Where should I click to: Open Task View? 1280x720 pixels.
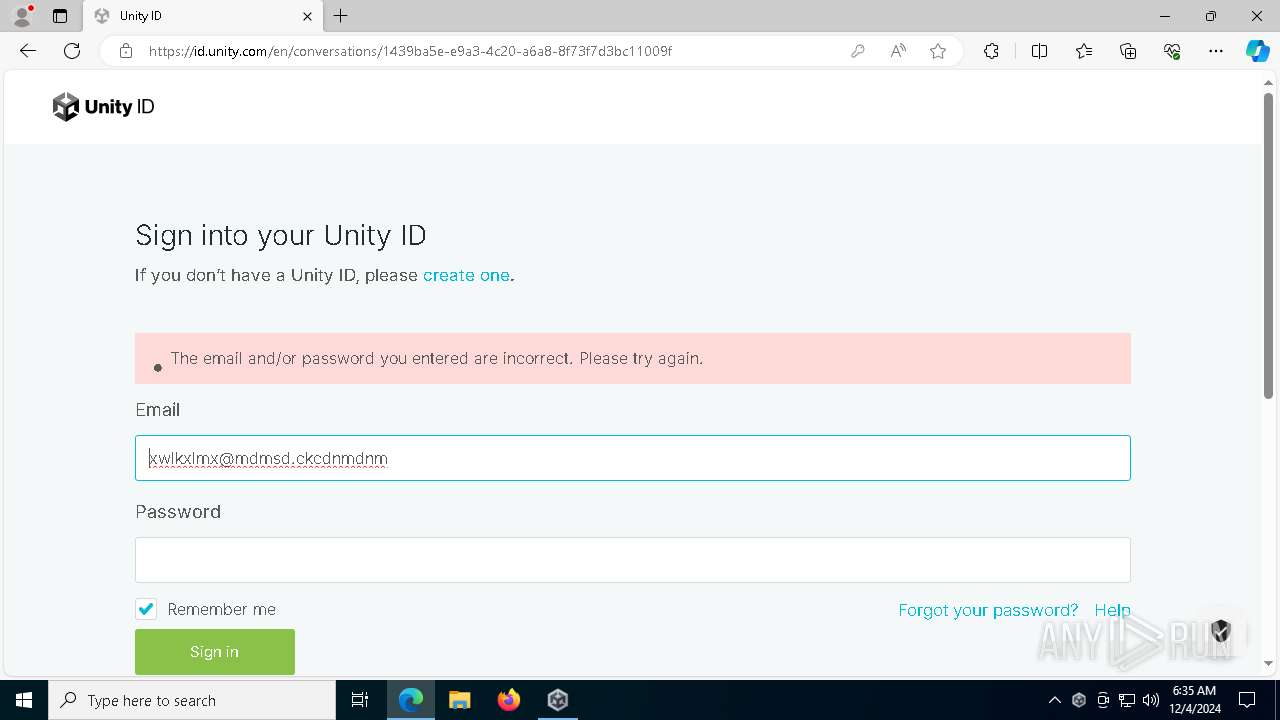[x=360, y=700]
